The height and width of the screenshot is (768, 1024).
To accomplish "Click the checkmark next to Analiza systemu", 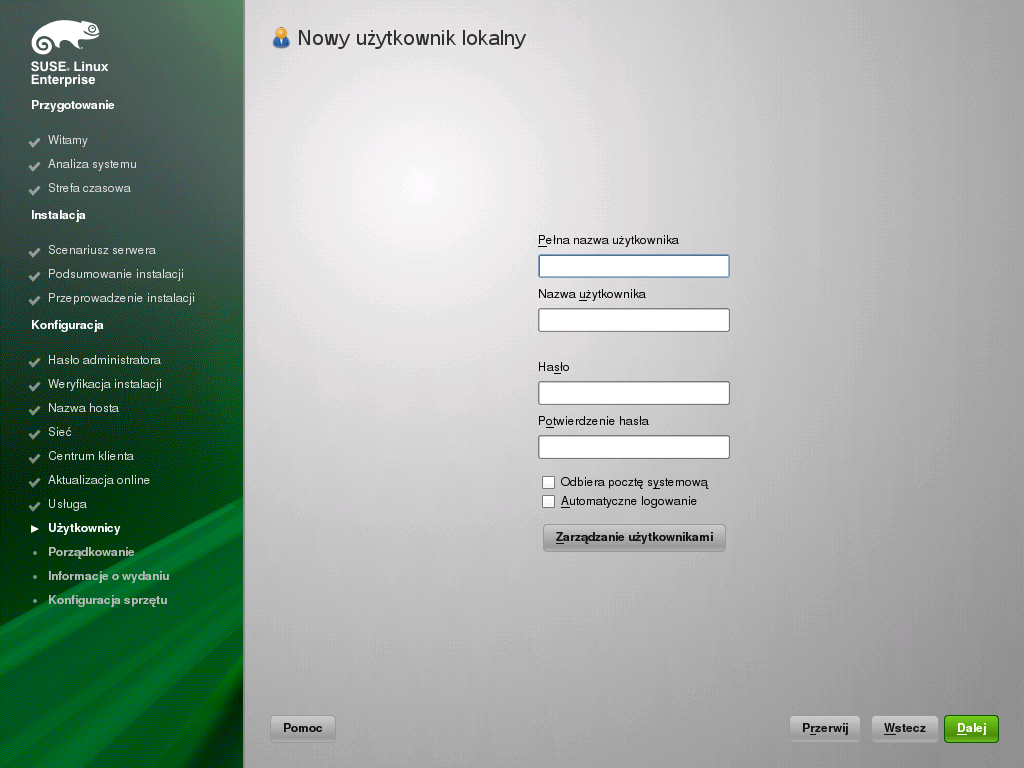I will (x=35, y=166).
